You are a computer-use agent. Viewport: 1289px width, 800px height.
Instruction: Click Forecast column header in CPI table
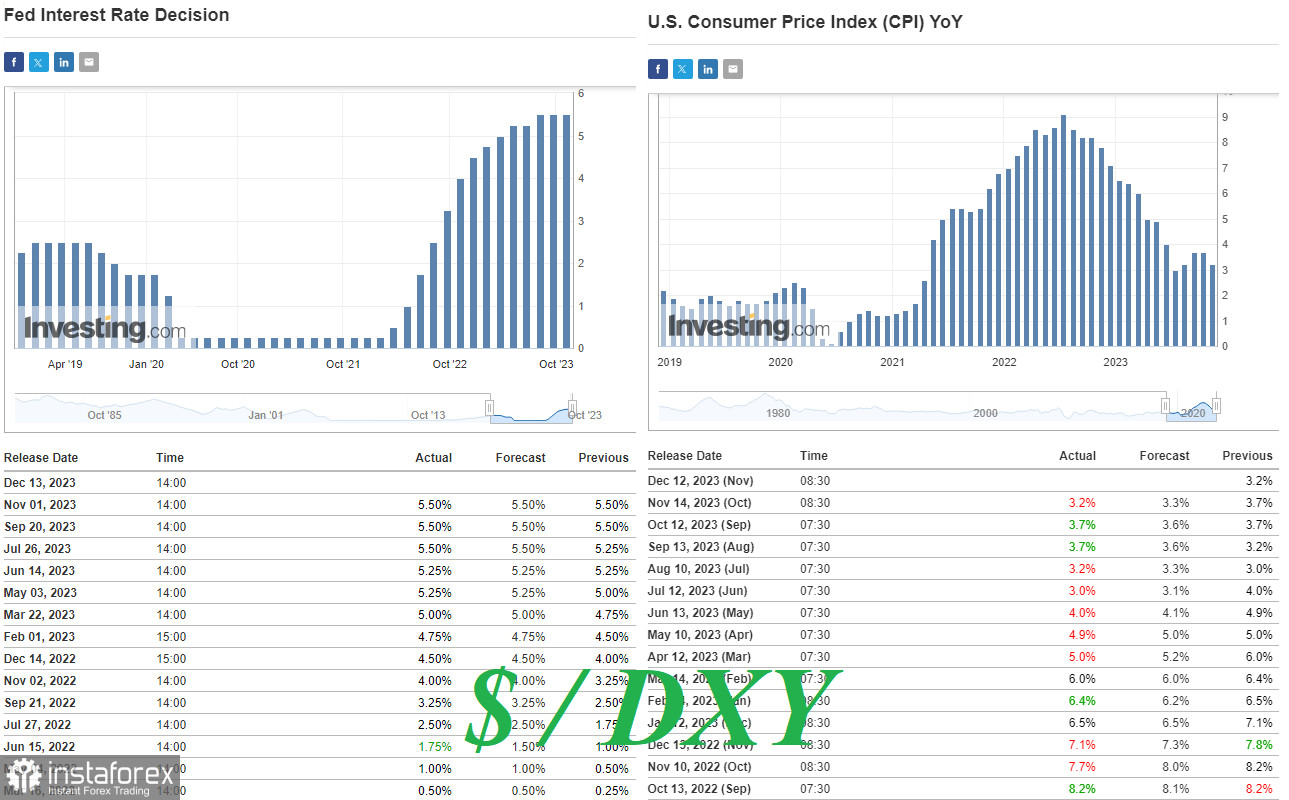coord(1165,456)
